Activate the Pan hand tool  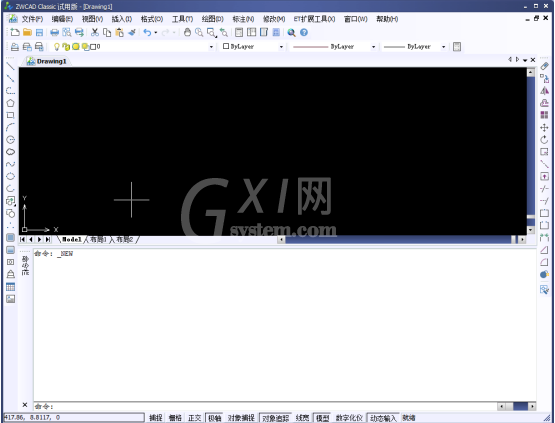[187, 33]
